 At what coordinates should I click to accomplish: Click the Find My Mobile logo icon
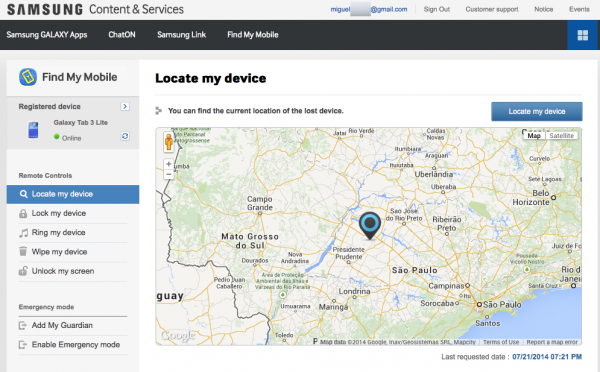(28, 77)
